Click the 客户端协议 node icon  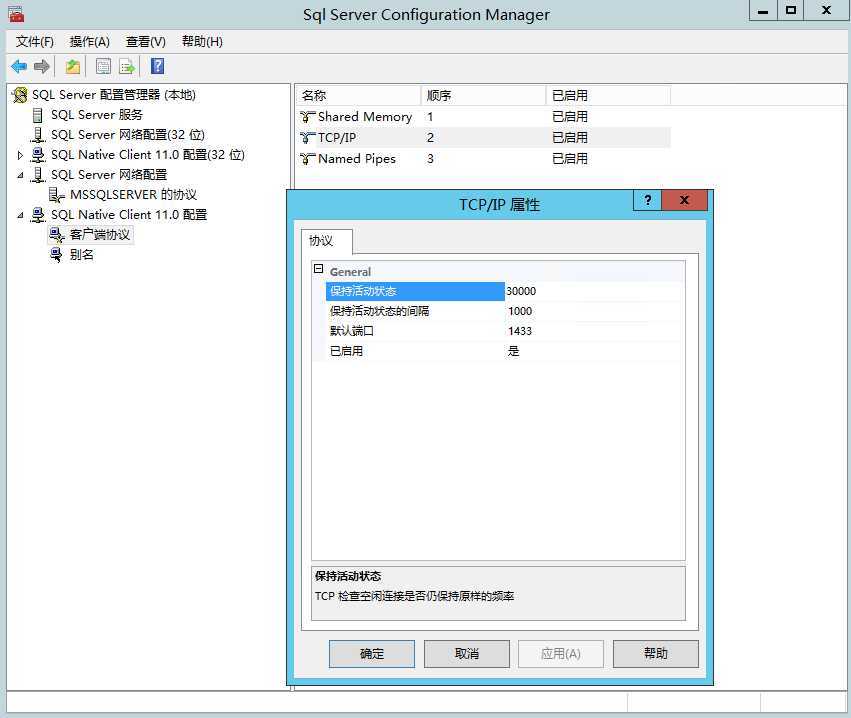coord(56,234)
